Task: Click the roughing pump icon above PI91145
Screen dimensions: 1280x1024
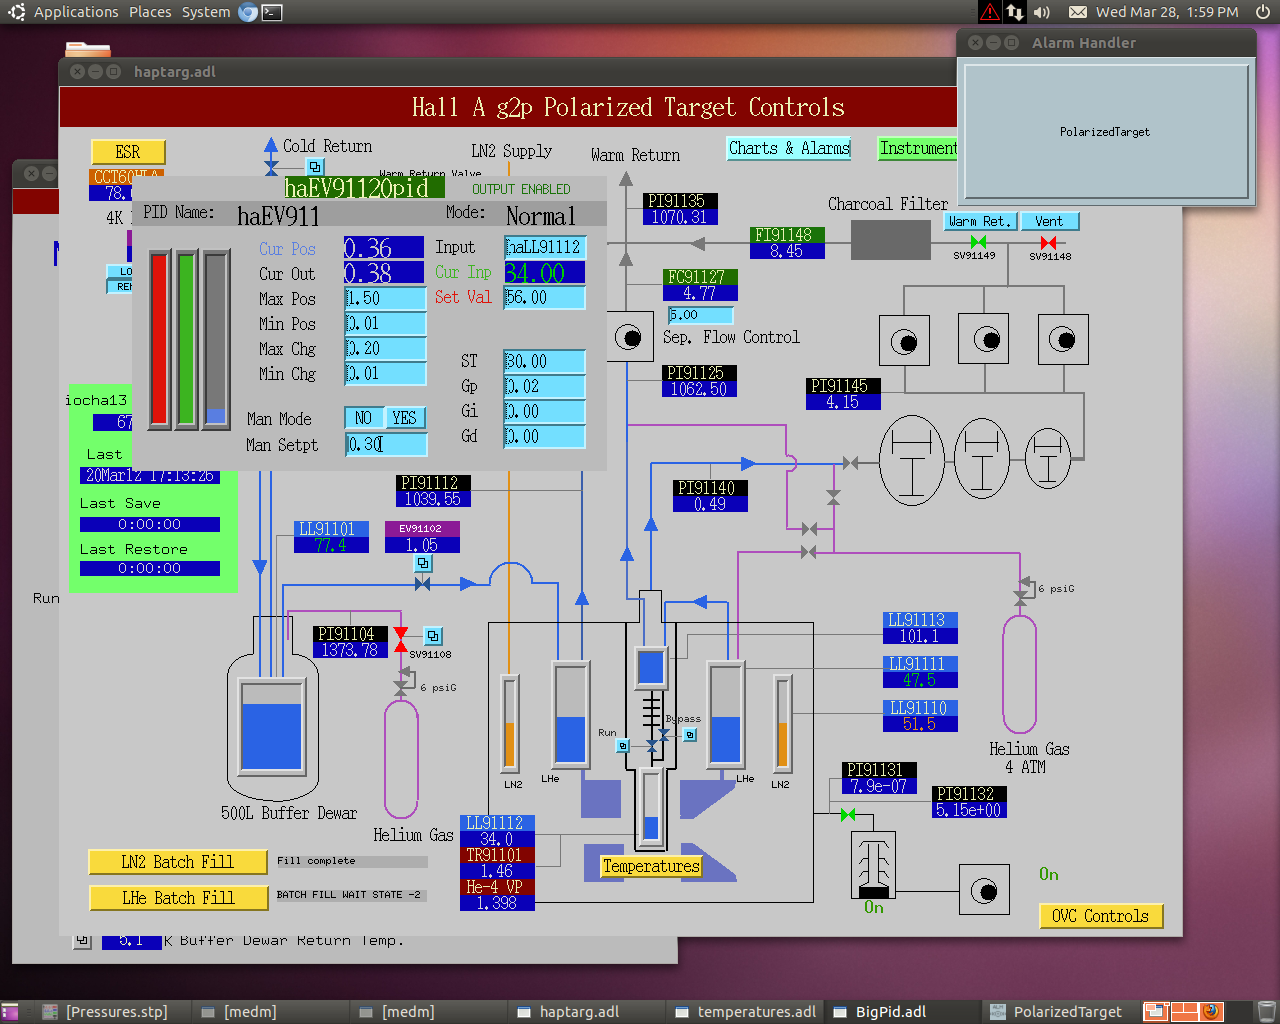Action: pos(904,341)
